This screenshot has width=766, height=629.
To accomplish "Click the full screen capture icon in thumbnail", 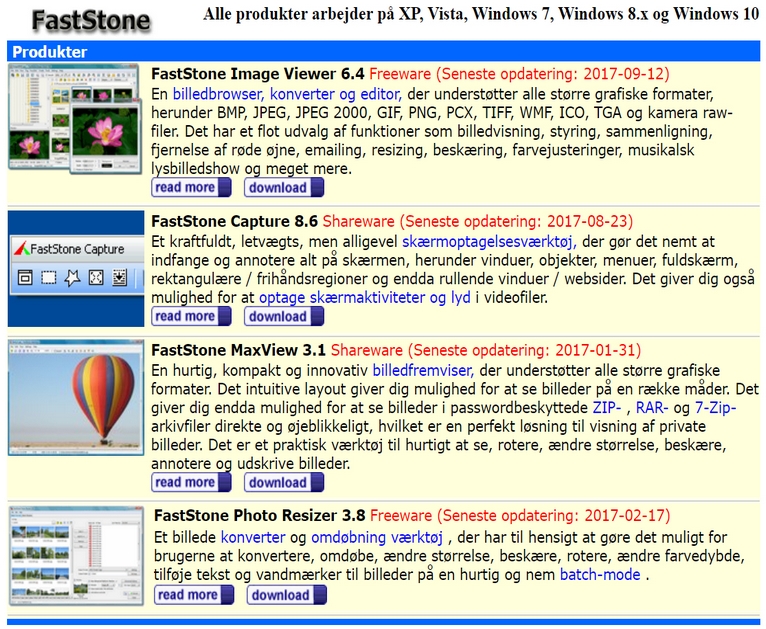I will (x=96, y=278).
